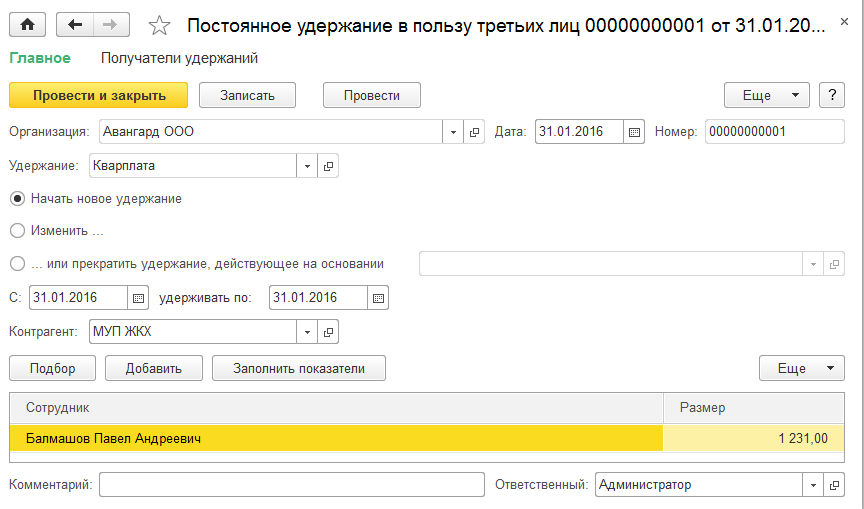Open calendar for удерживать по date
Image resolution: width=864 pixels, height=509 pixels.
378,298
